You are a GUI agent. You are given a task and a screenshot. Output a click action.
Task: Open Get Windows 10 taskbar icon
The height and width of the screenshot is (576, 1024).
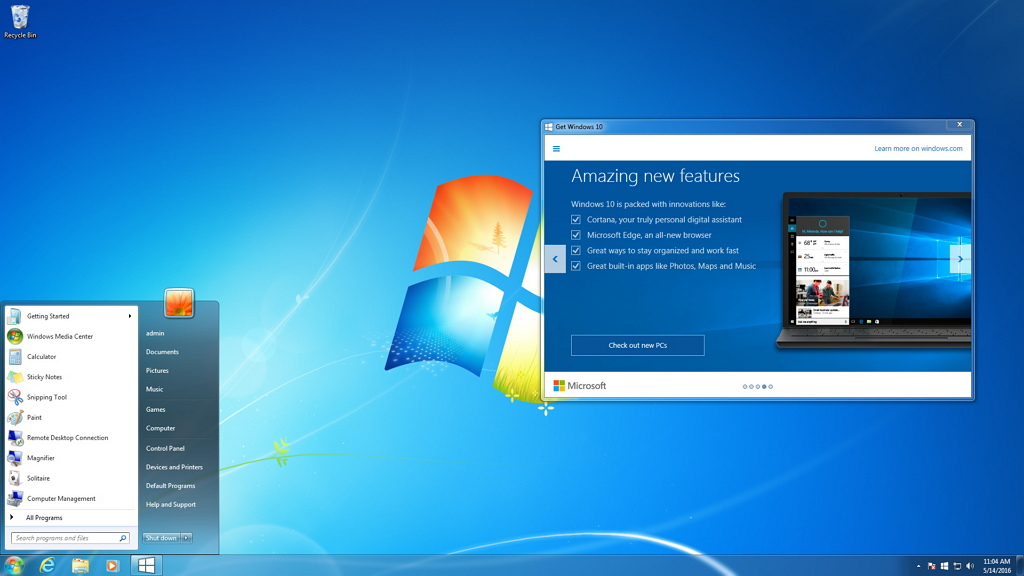146,566
